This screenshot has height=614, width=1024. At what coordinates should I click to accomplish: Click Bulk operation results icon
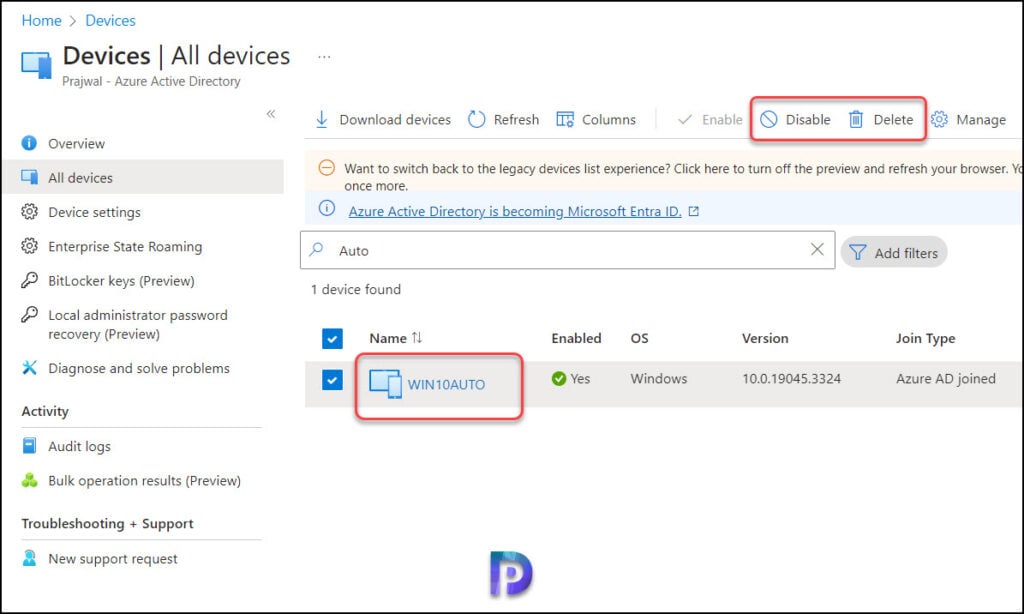tap(29, 481)
